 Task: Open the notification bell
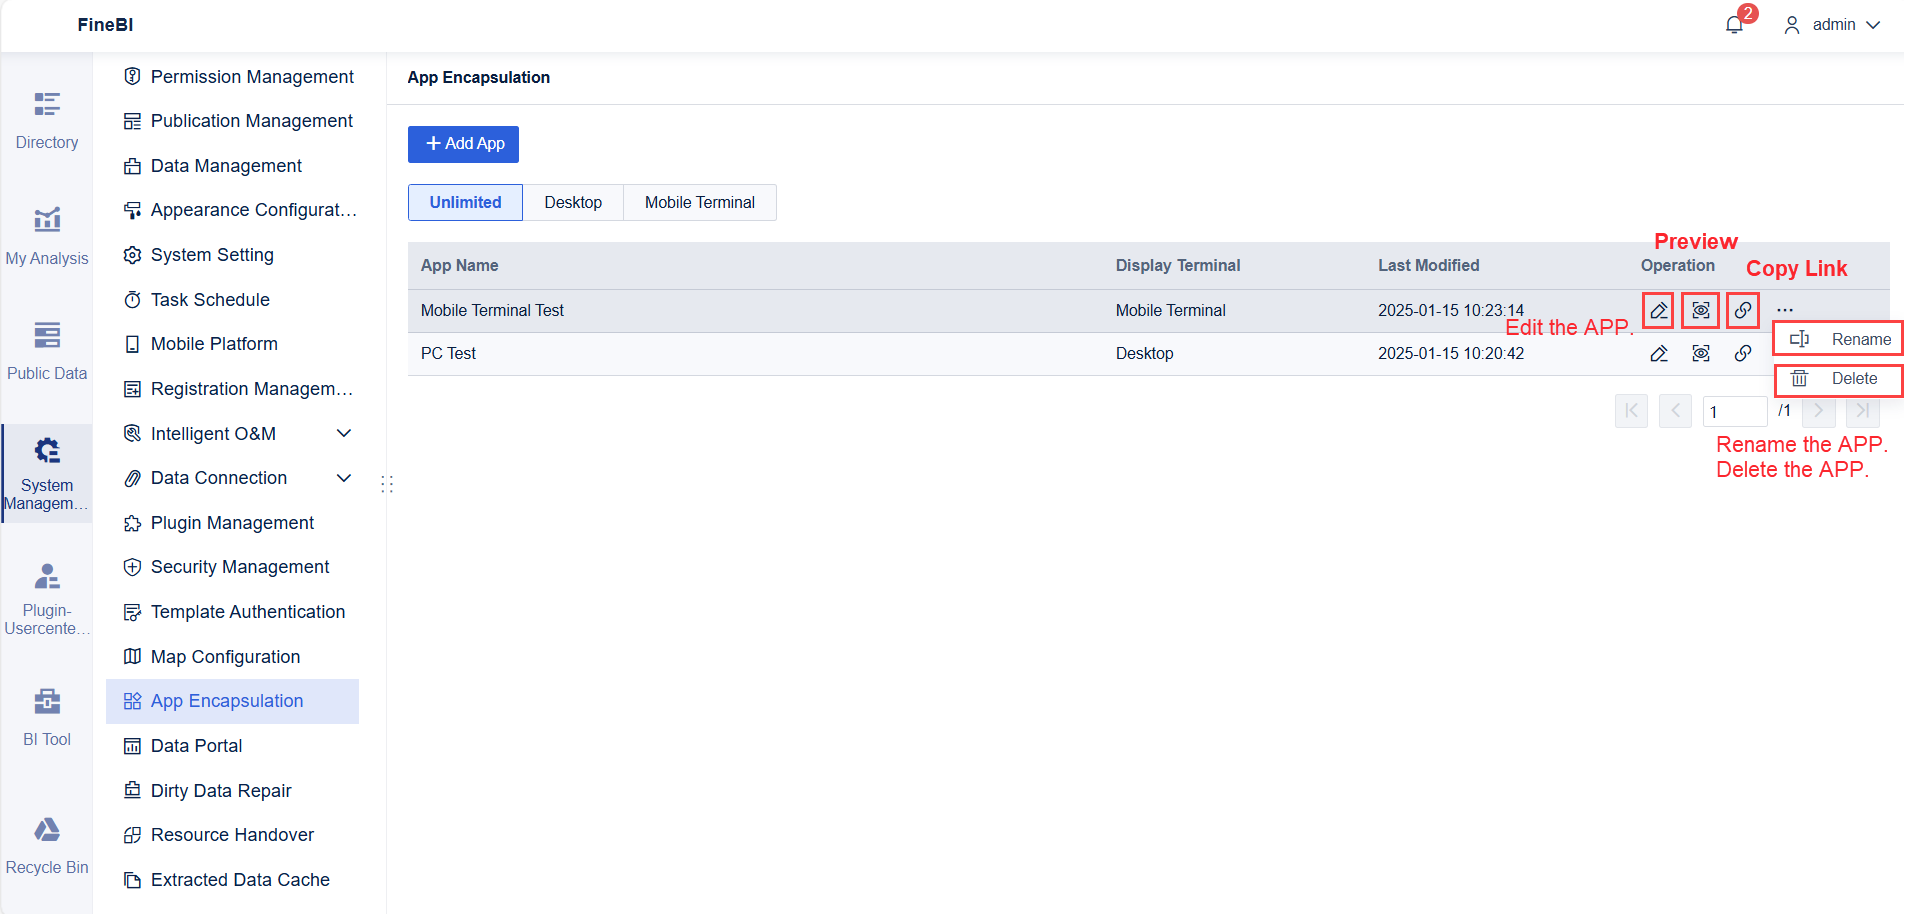coord(1734,25)
